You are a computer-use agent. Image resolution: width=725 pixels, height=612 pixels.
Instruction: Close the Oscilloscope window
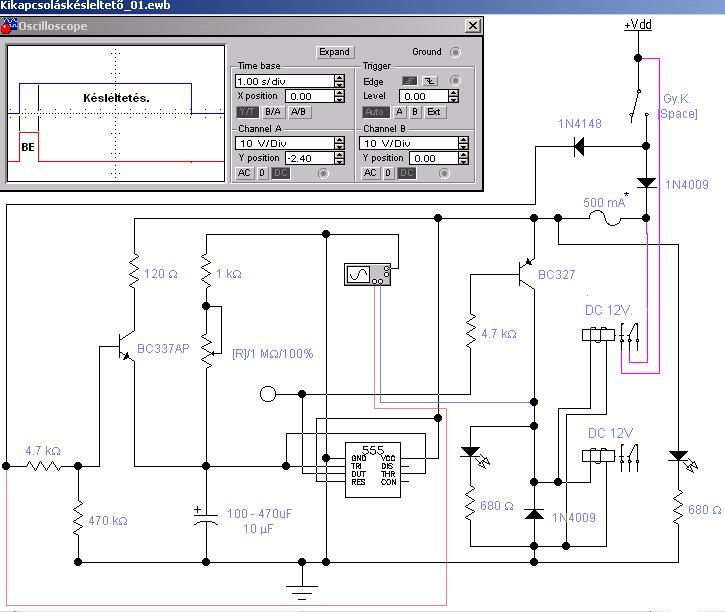[472, 26]
